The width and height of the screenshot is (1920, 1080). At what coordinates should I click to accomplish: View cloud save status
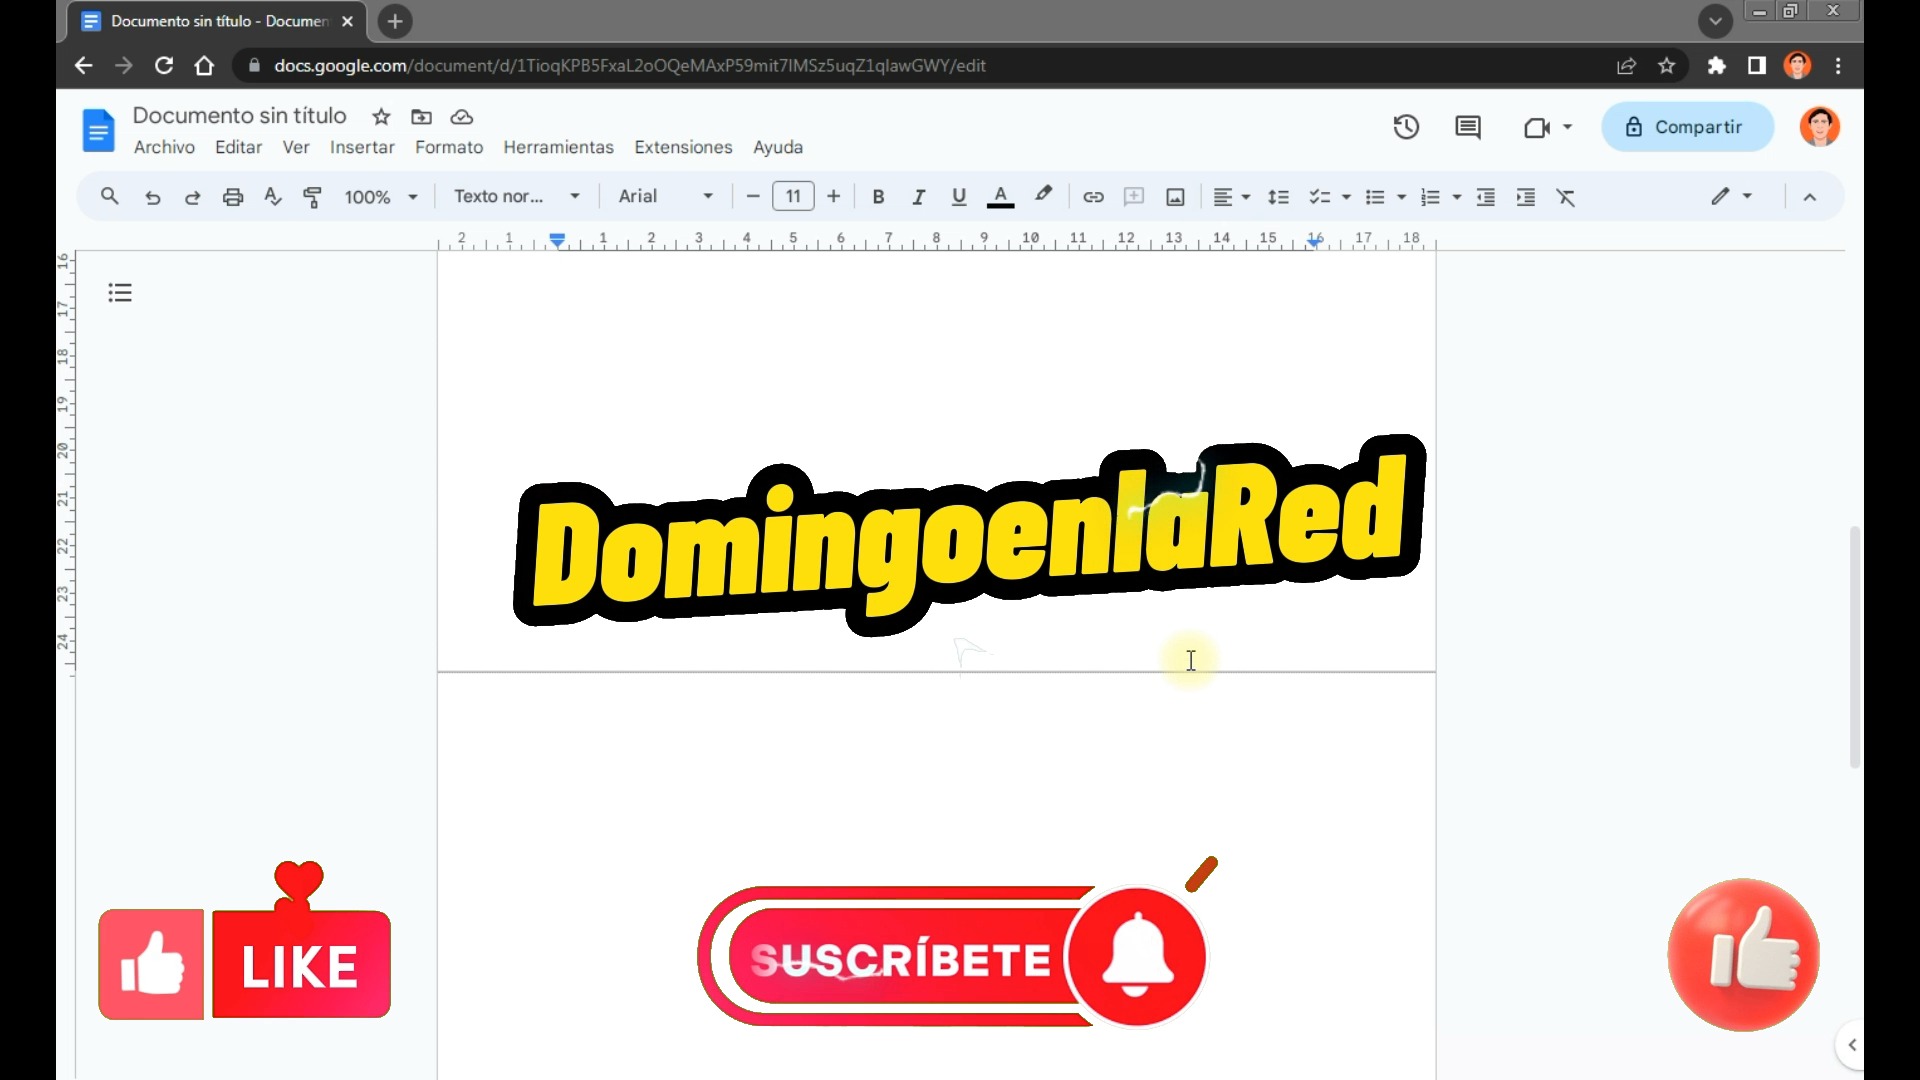point(461,117)
